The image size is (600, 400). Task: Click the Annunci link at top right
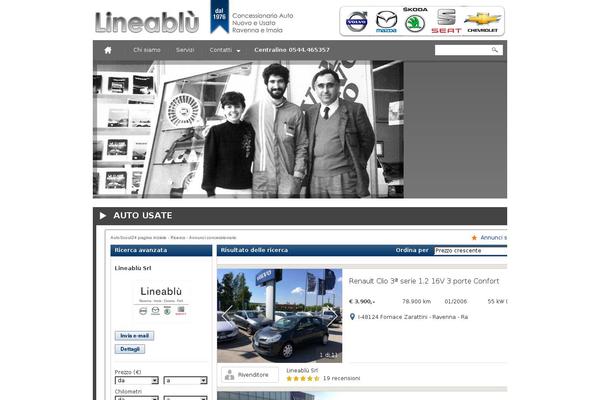493,238
